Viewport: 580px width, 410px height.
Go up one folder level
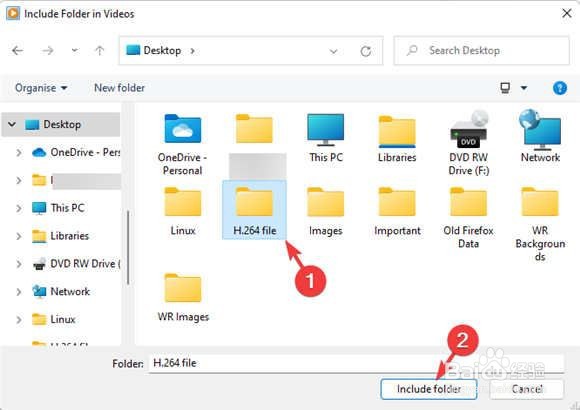click(x=100, y=50)
